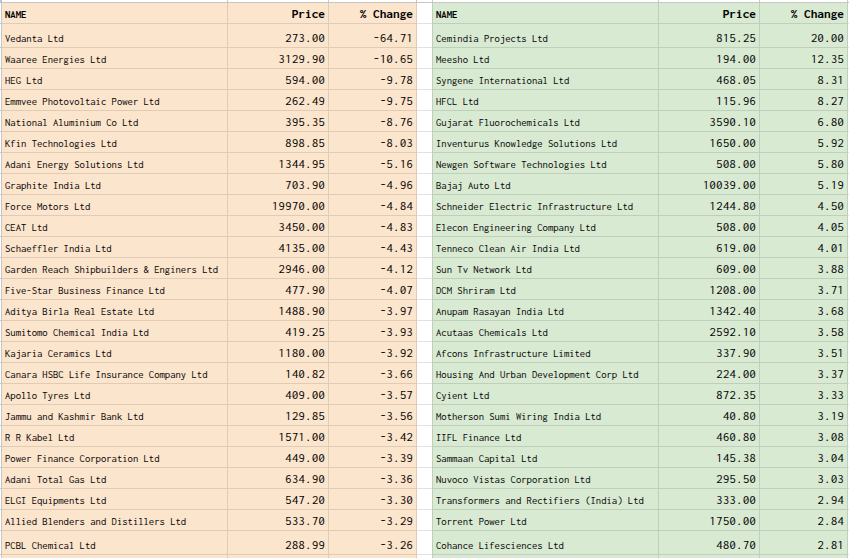Select Canara HSBC Life Insurance Company Ltd
This screenshot has height=558, width=849.
click(x=114, y=375)
